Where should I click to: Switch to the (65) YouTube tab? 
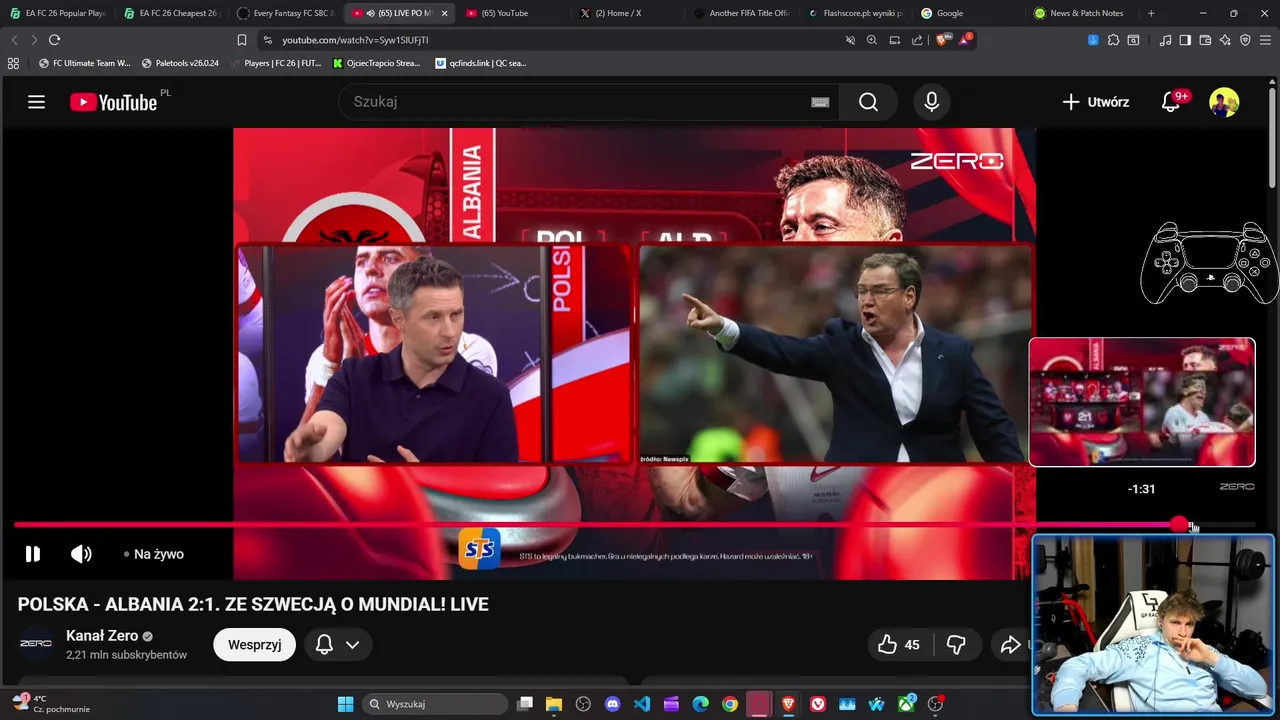pos(514,13)
